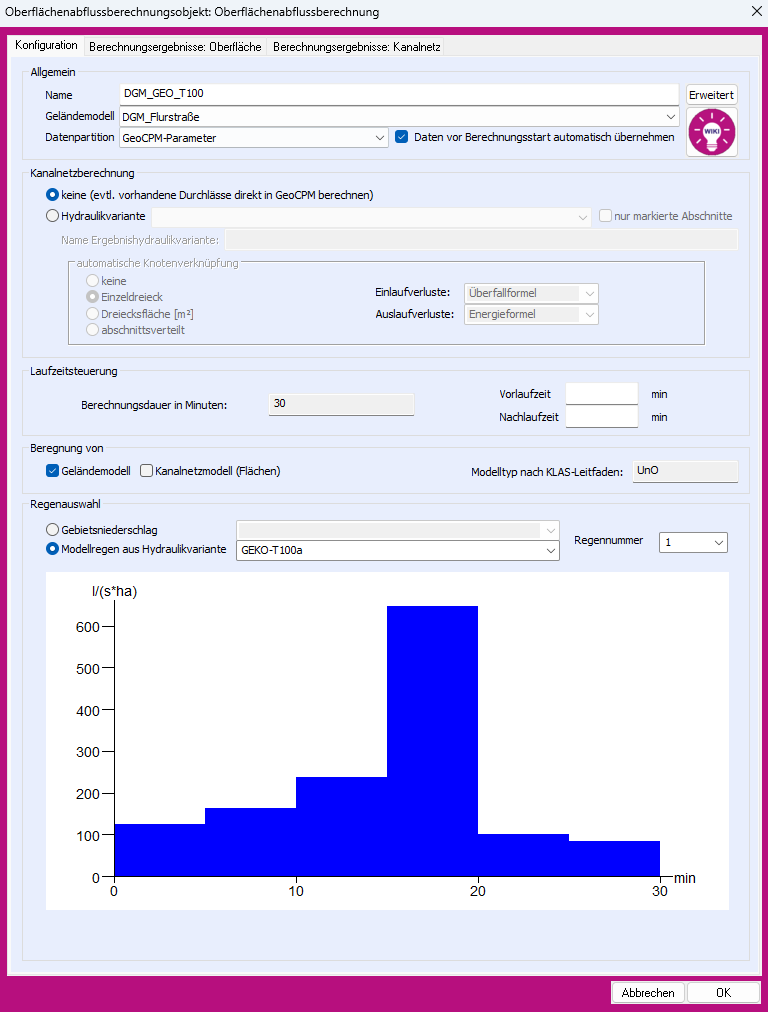The height and width of the screenshot is (1012, 768).
Task: Uncheck the Geländemodell Beregnung checkbox
Action: [53, 470]
